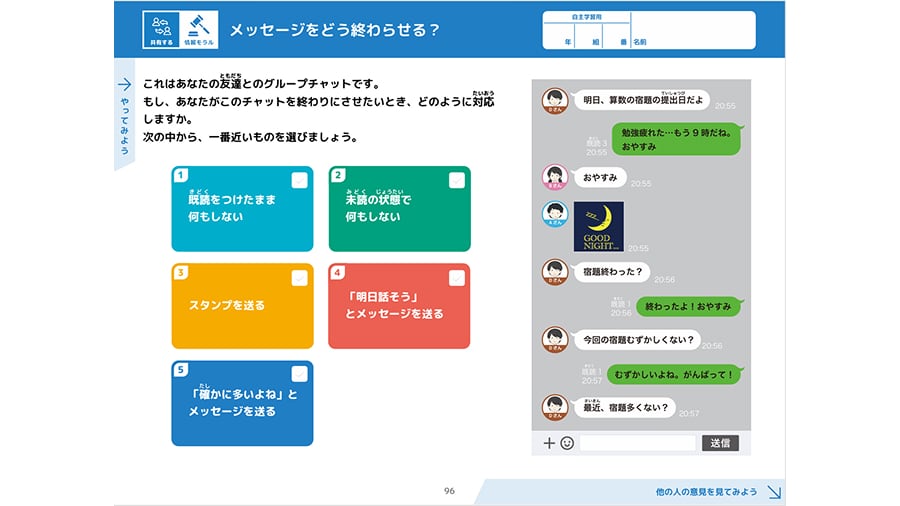Click the 組 class field in header
The width and height of the screenshot is (900, 506).
pos(588,36)
